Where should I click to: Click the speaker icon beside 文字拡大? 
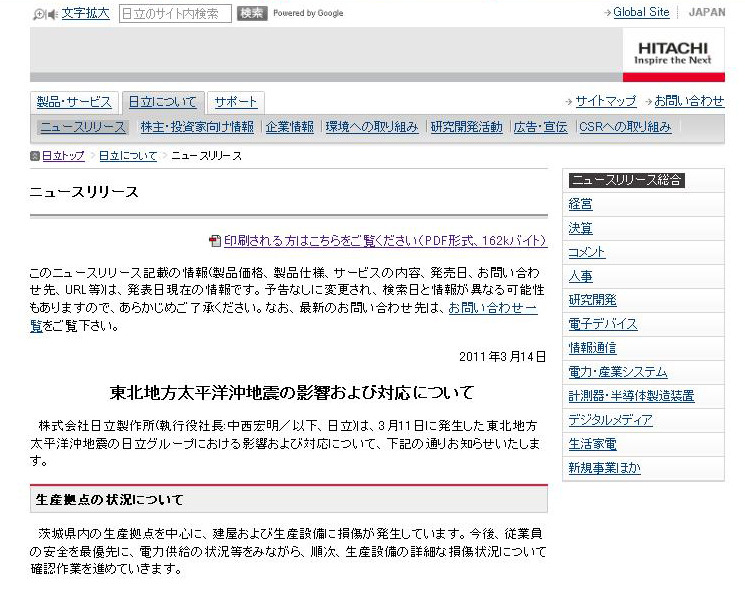[x=52, y=15]
